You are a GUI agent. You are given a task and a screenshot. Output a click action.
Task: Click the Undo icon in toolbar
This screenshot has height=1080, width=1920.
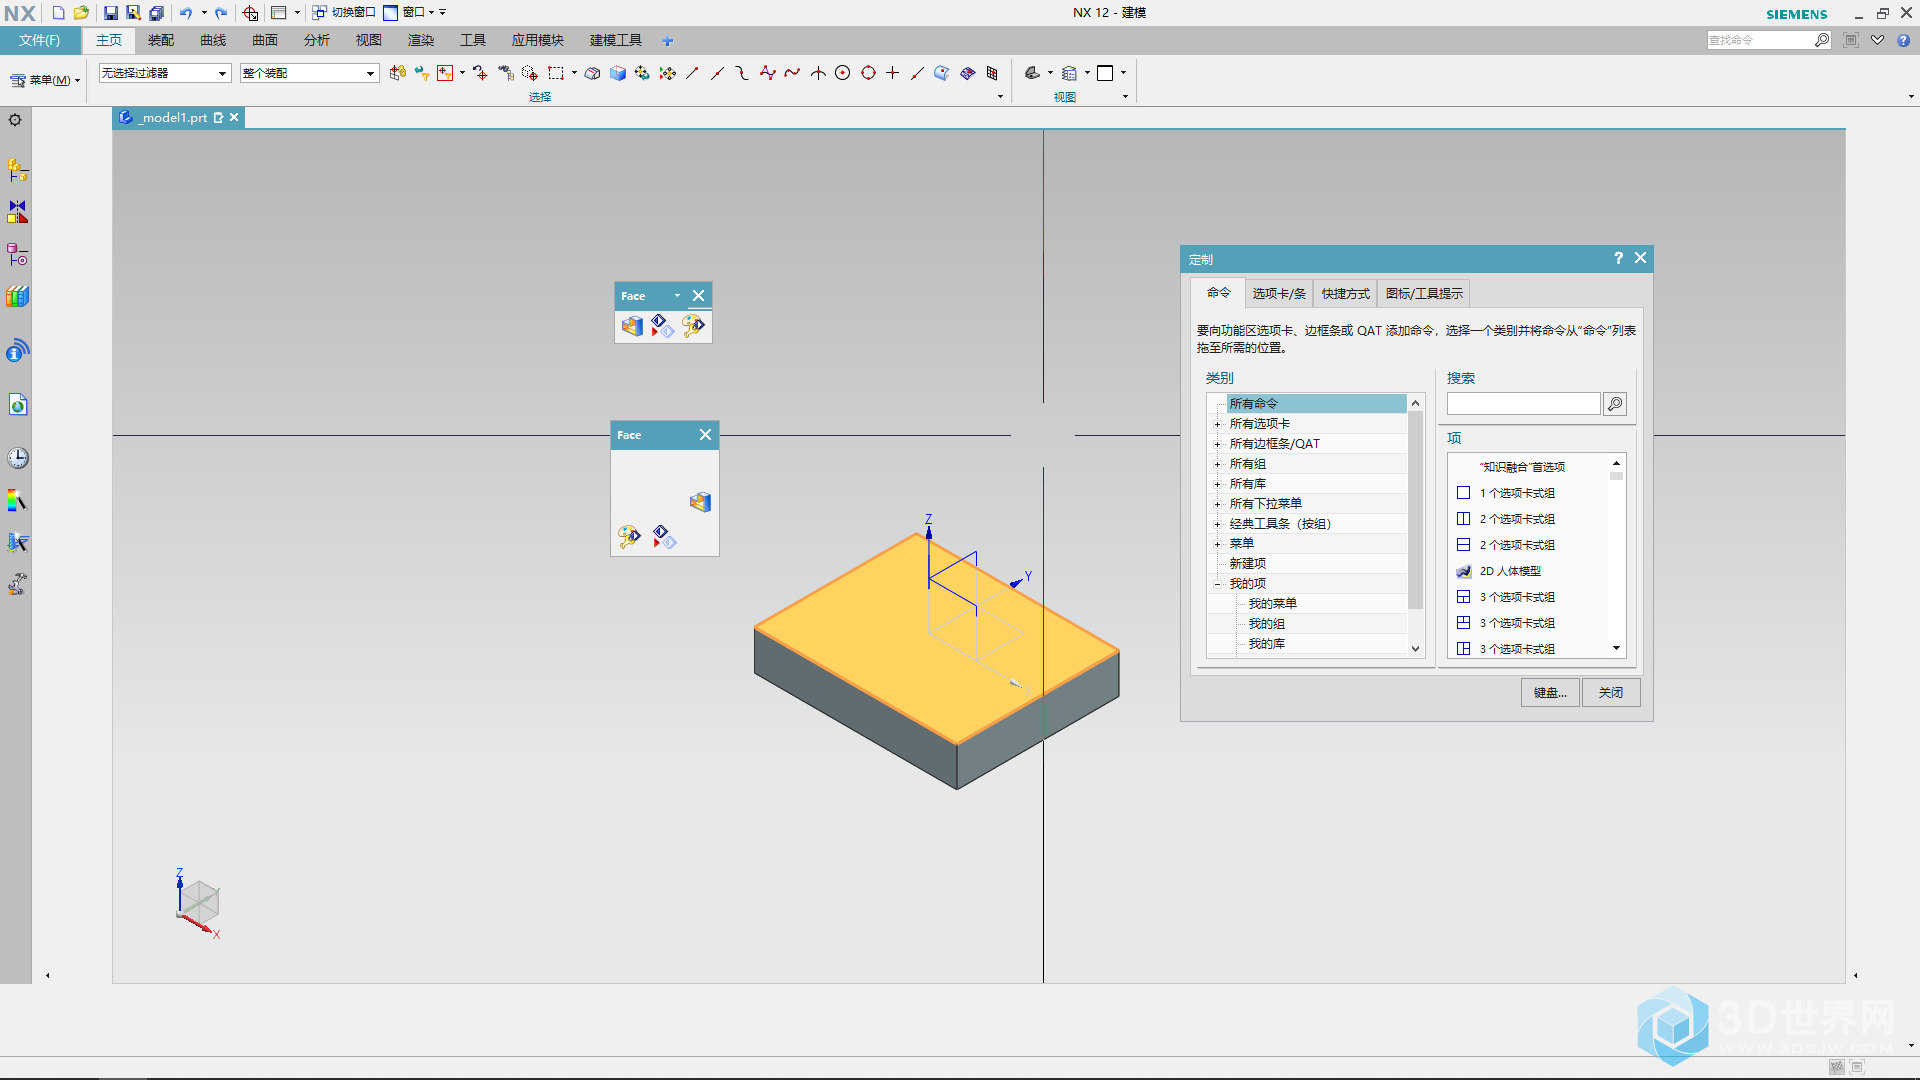click(185, 12)
